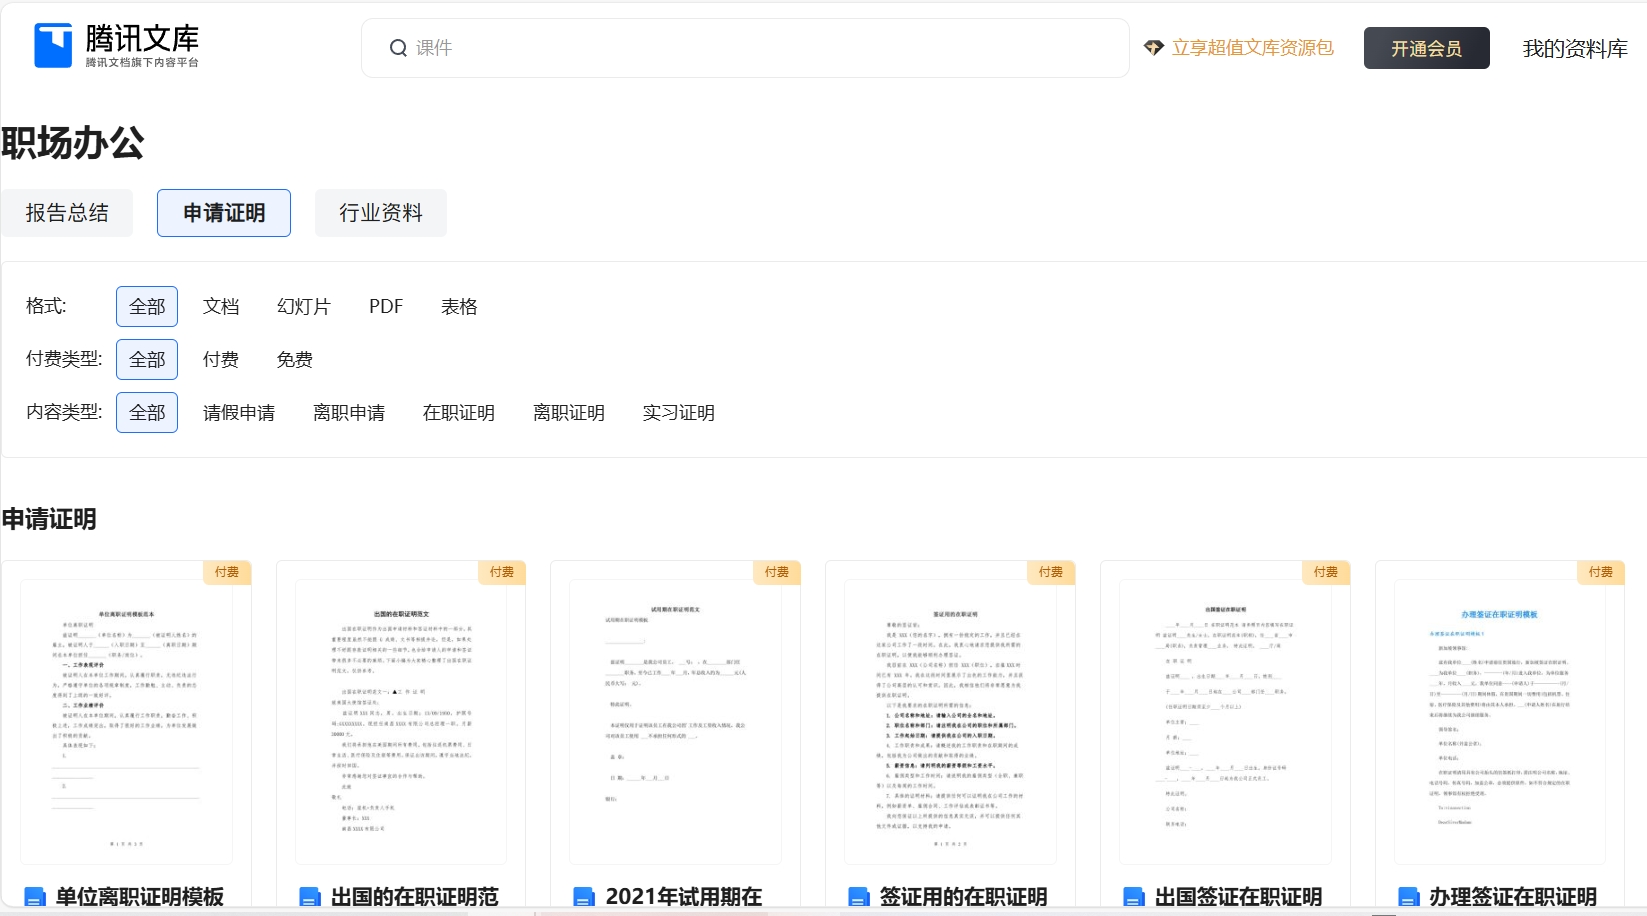The height and width of the screenshot is (916, 1647).
Task: Switch to the 行业资料 tab
Action: click(380, 213)
